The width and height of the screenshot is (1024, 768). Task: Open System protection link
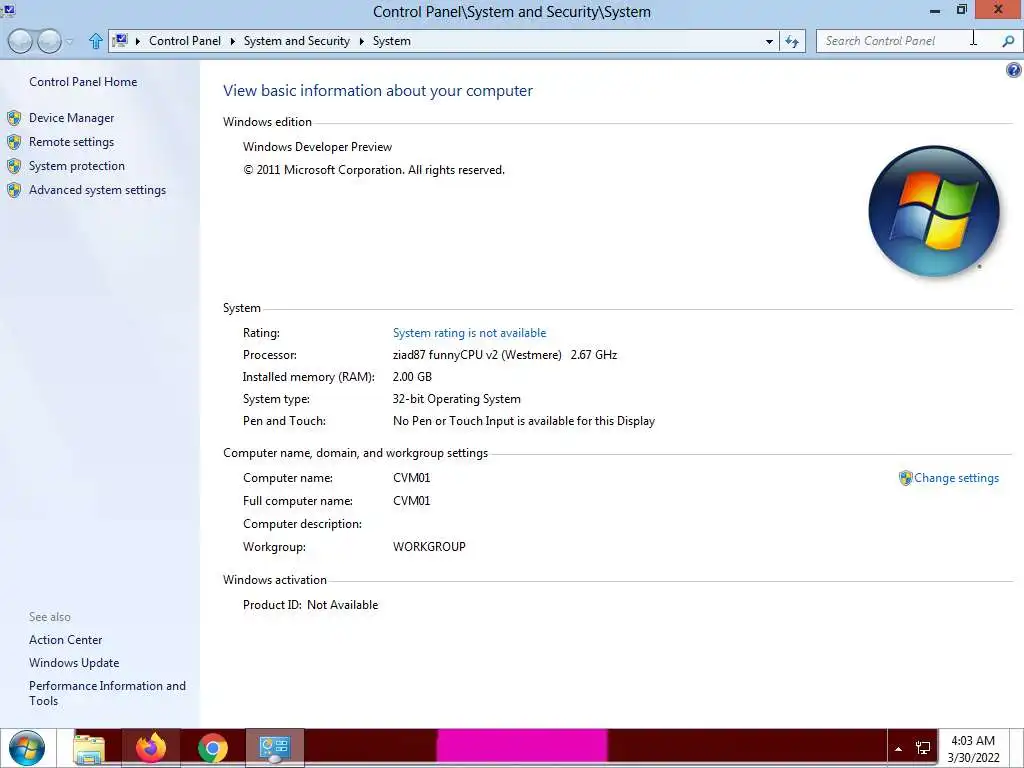(76, 166)
